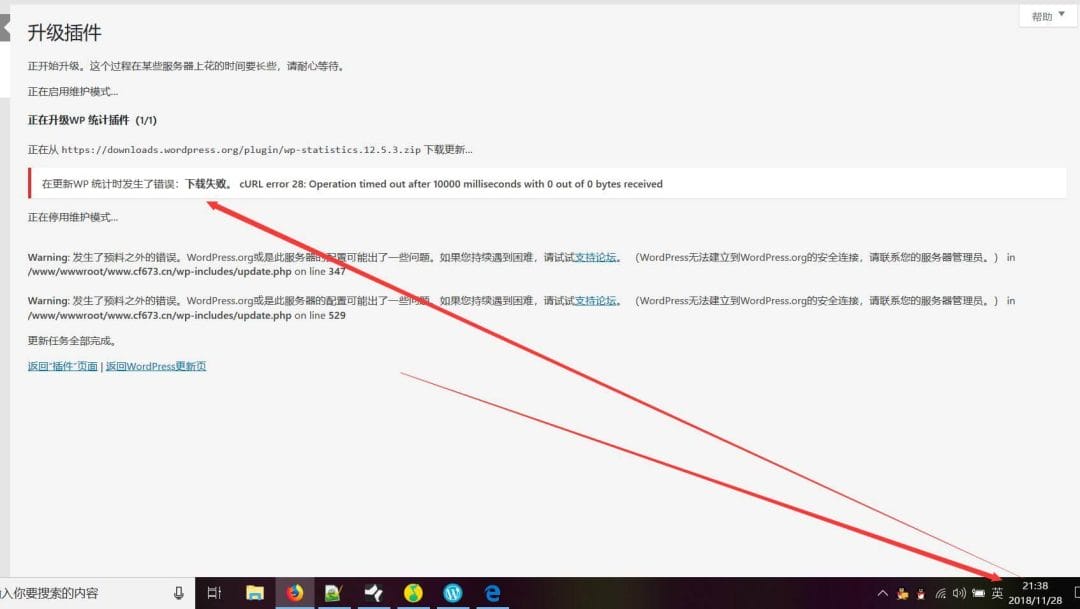Click the Windows search input box
Screen dimensions: 1080x609
80,593
